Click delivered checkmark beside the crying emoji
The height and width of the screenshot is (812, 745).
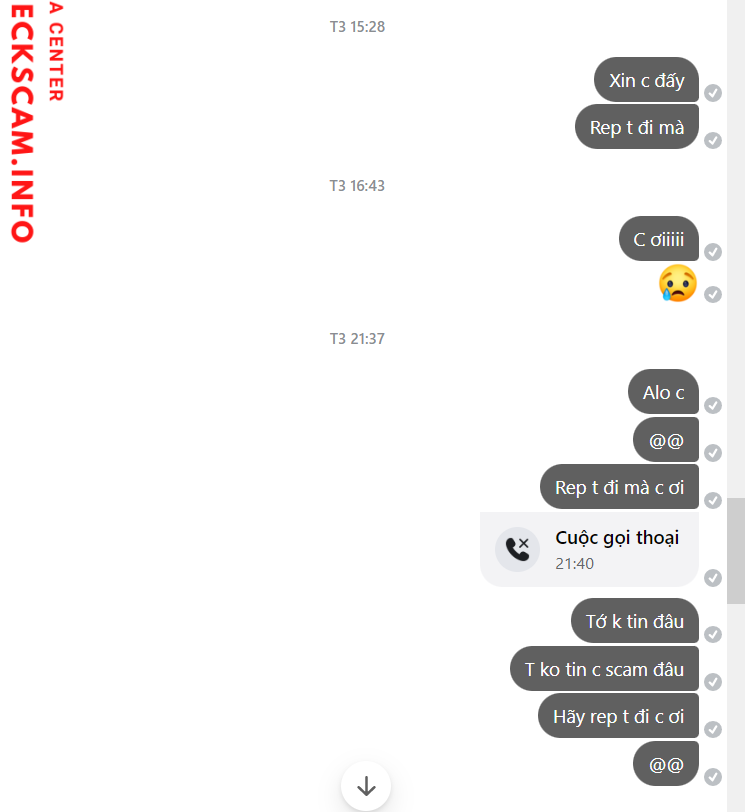tap(713, 295)
